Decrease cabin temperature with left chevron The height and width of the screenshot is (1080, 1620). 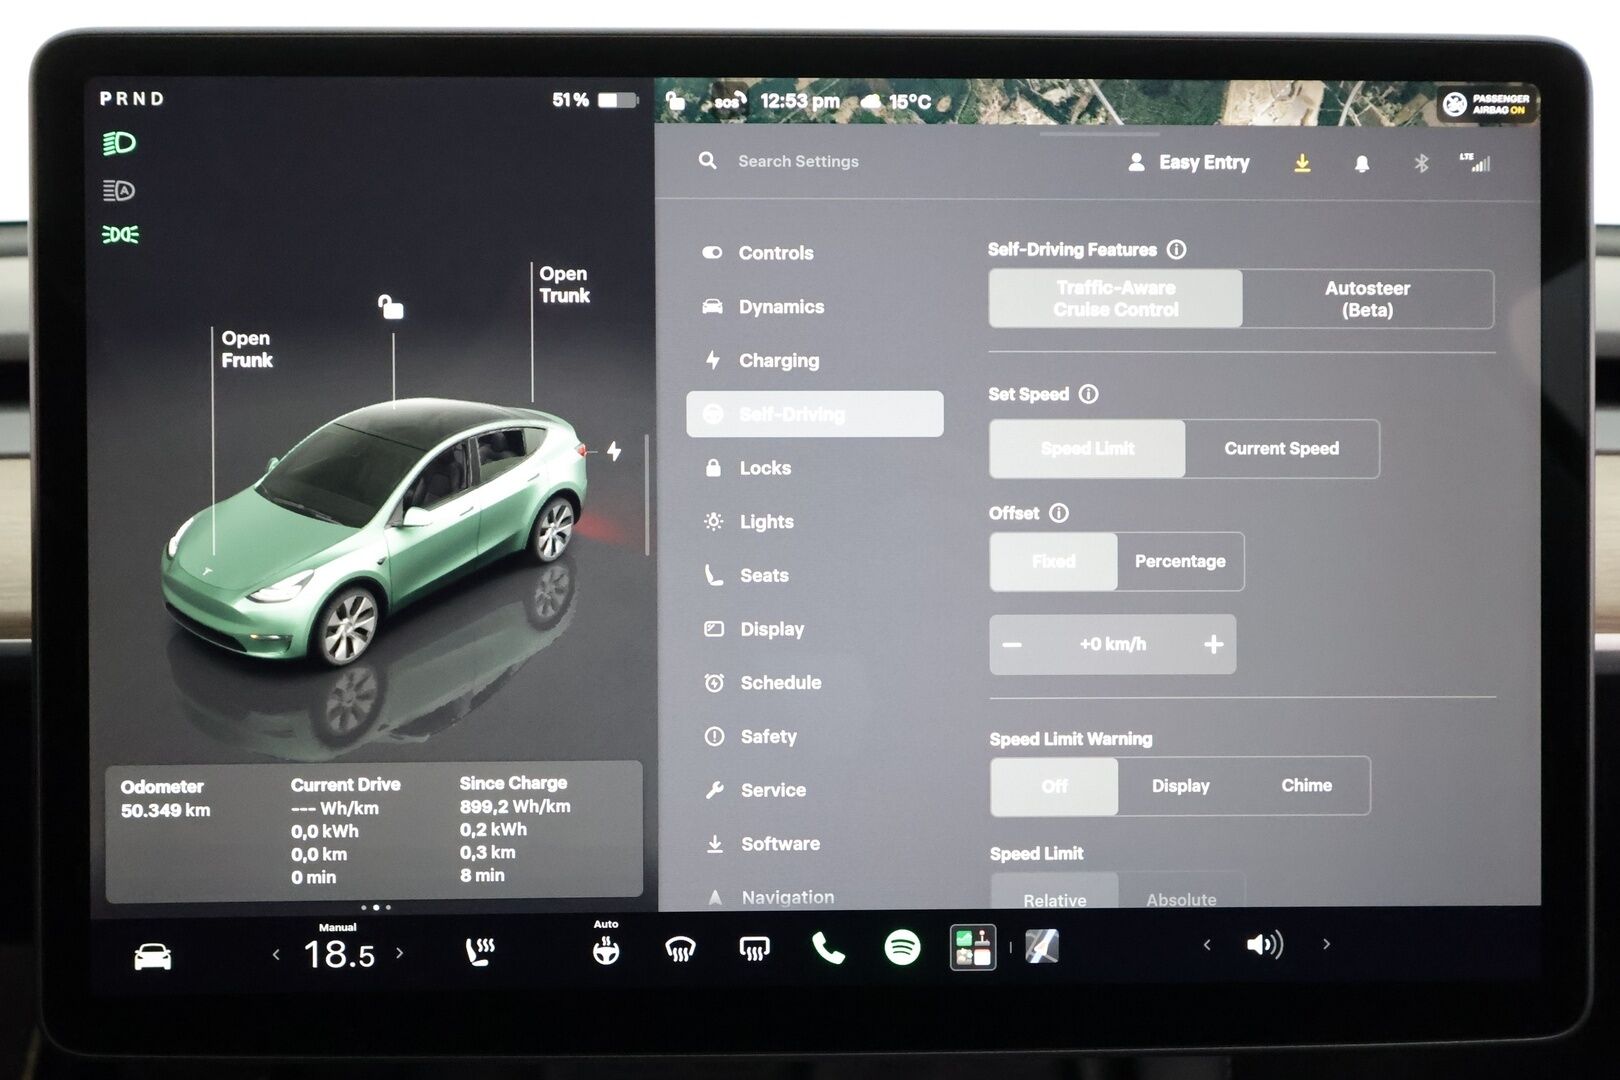pyautogui.click(x=276, y=955)
